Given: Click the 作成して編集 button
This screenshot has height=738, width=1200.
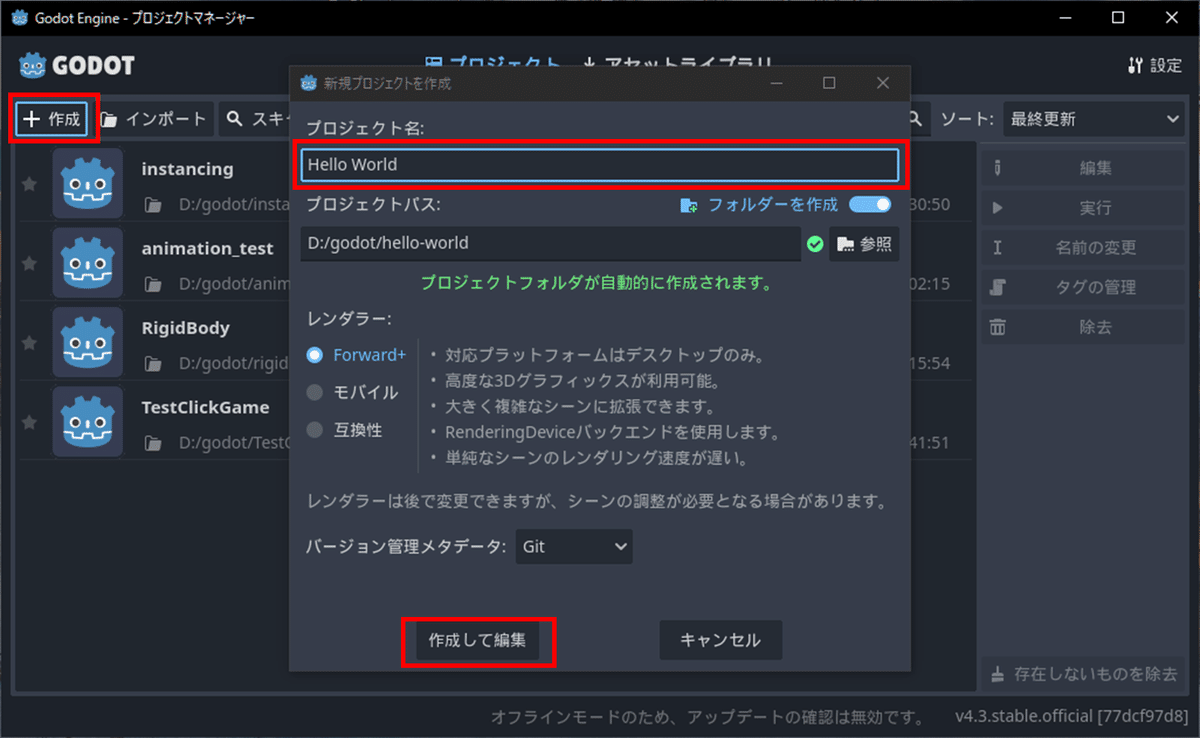Looking at the screenshot, I should point(479,640).
